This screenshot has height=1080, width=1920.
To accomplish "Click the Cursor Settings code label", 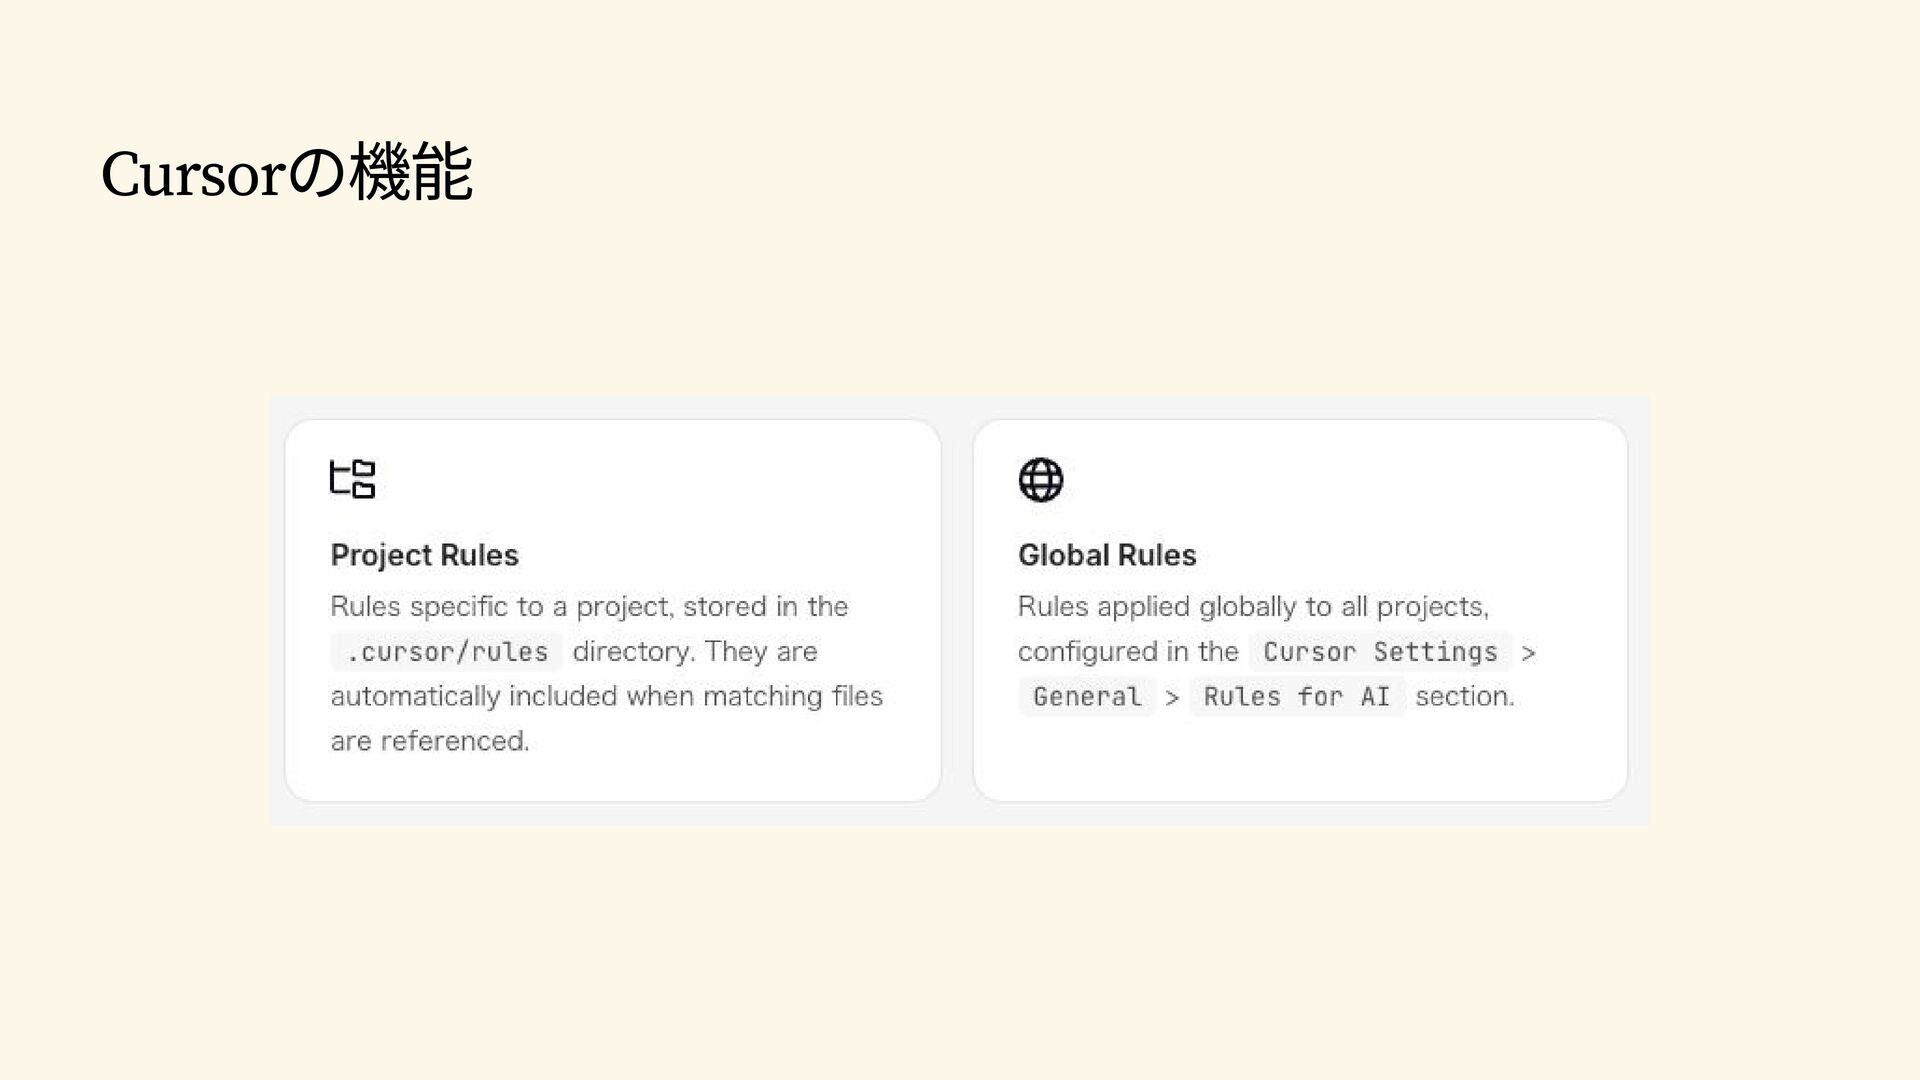I will (1380, 652).
